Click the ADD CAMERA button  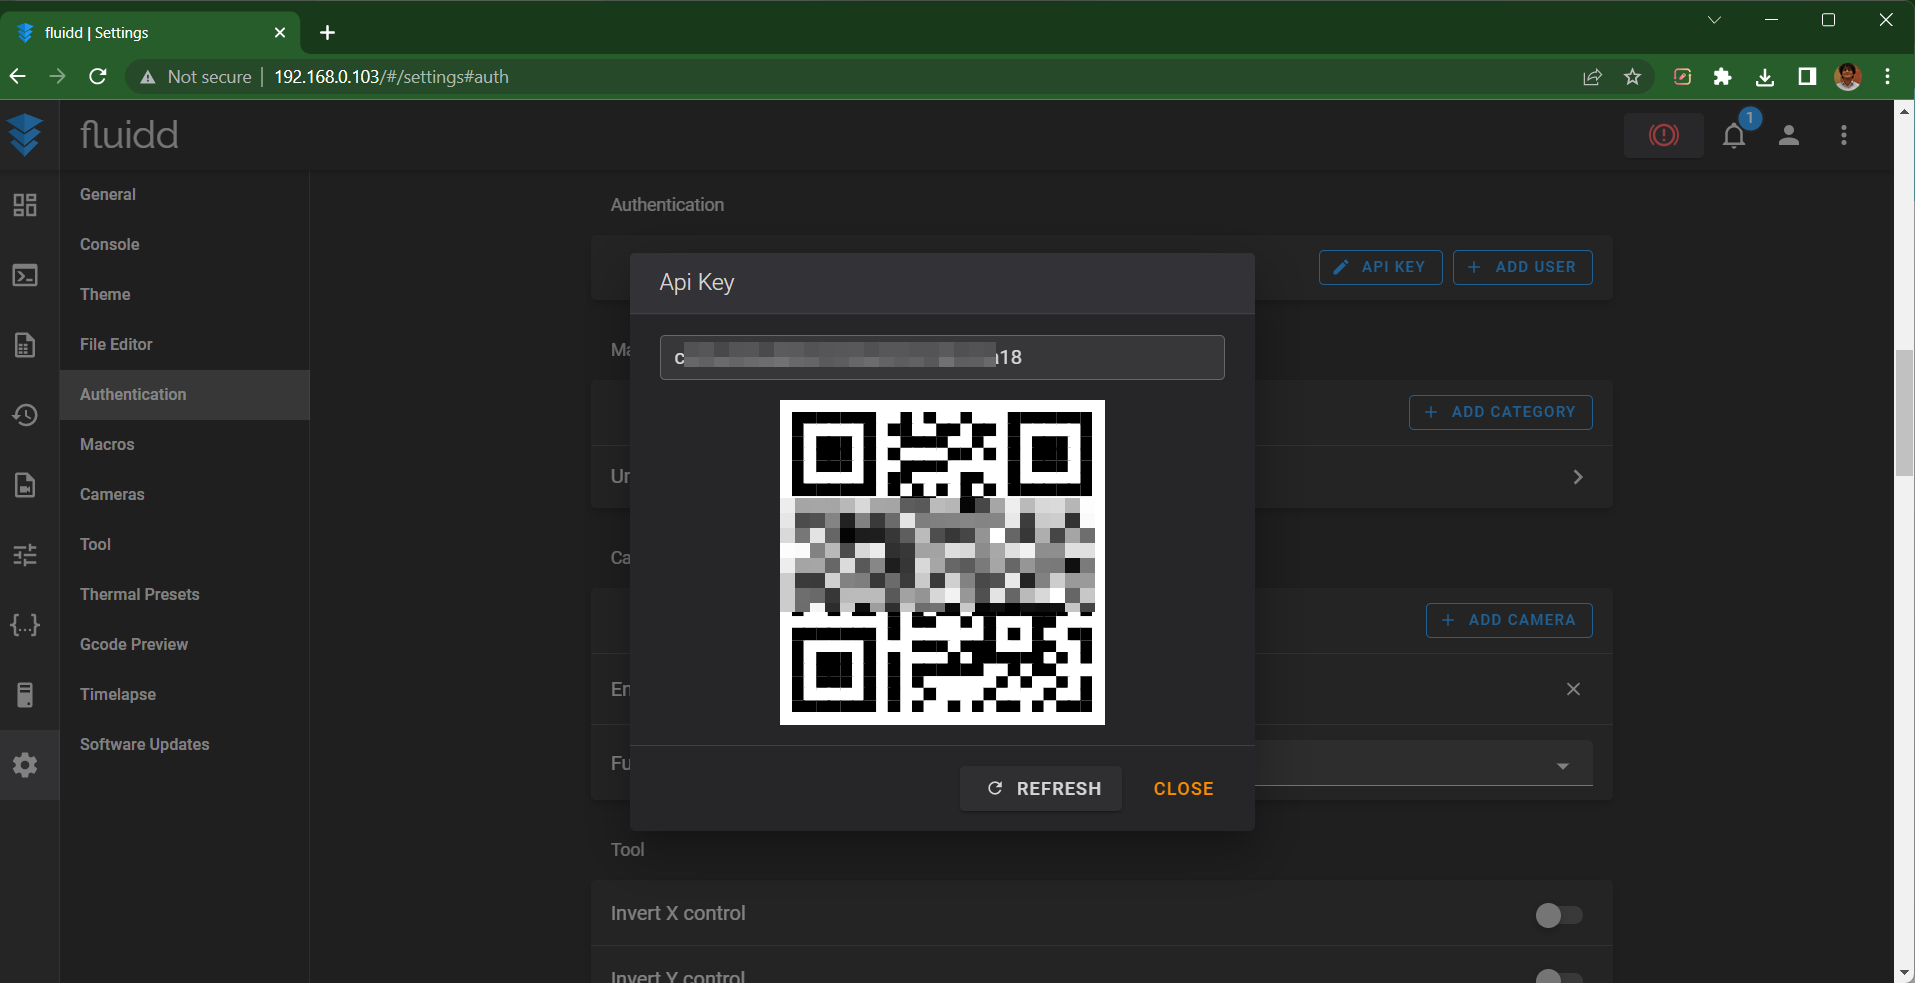pyautogui.click(x=1509, y=620)
